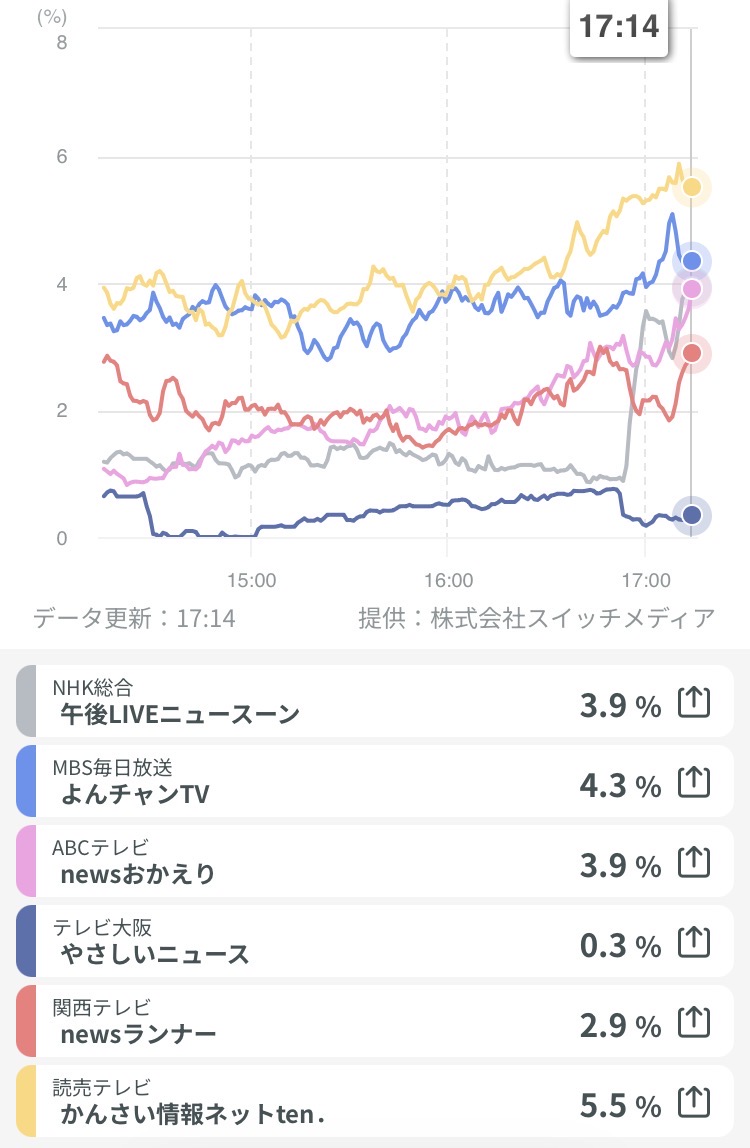Share the newsランナー rating
Viewport: 750px width, 1148px height.
(694, 1023)
